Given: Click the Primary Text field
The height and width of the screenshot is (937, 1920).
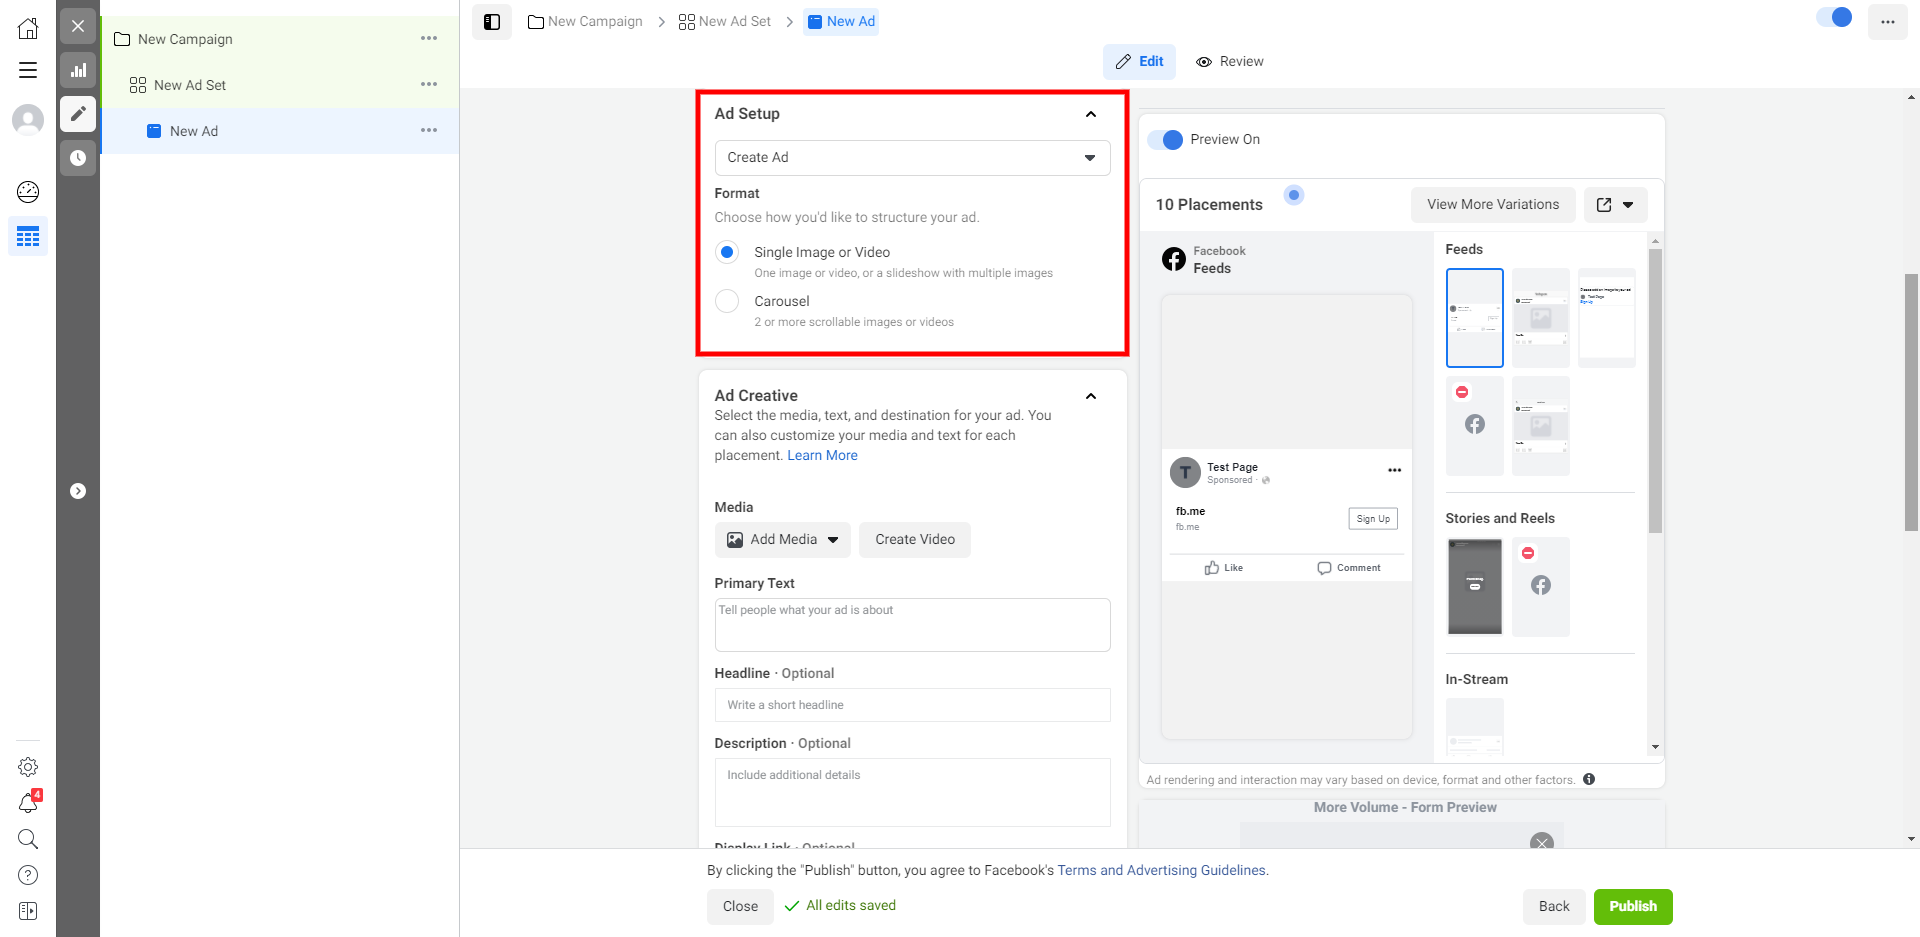Looking at the screenshot, I should pyautogui.click(x=912, y=625).
